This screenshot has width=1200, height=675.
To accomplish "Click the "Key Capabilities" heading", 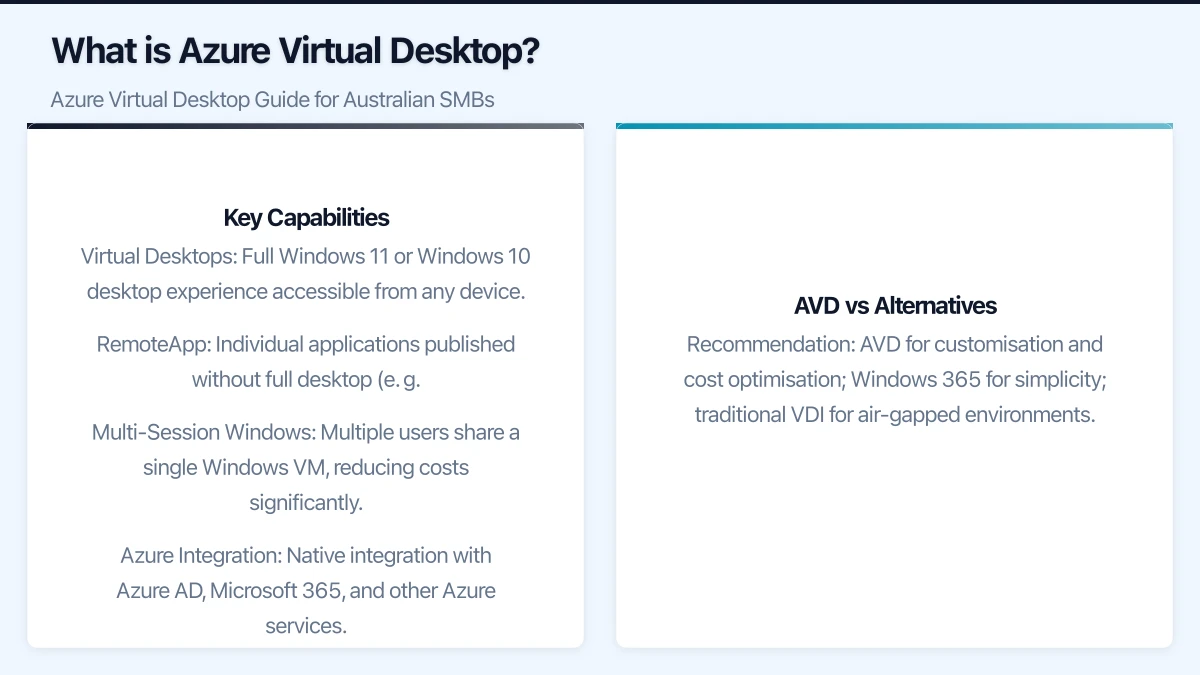I will (x=306, y=218).
